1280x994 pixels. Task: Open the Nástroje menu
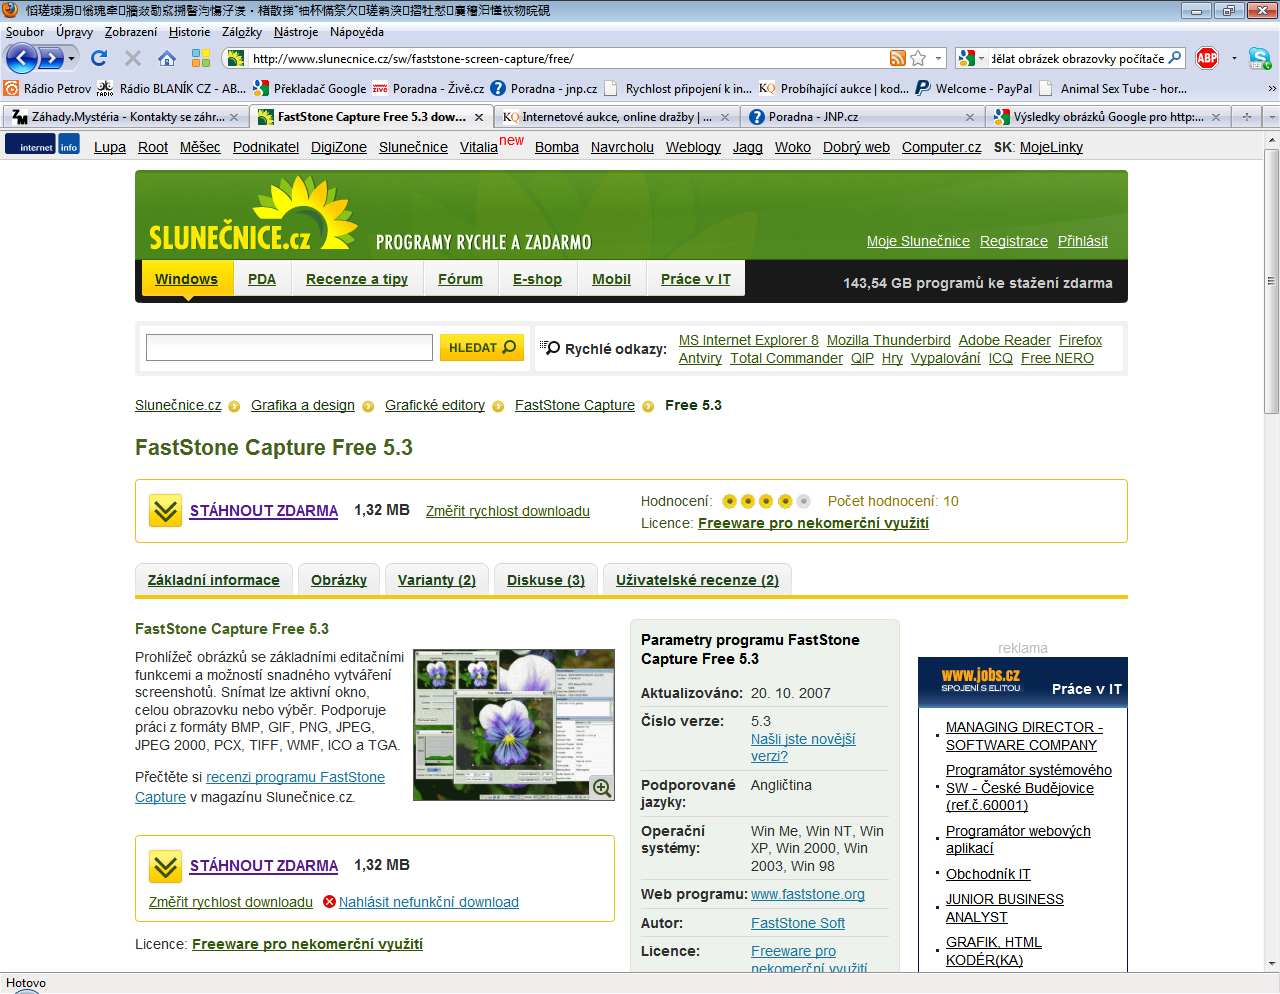pos(296,32)
